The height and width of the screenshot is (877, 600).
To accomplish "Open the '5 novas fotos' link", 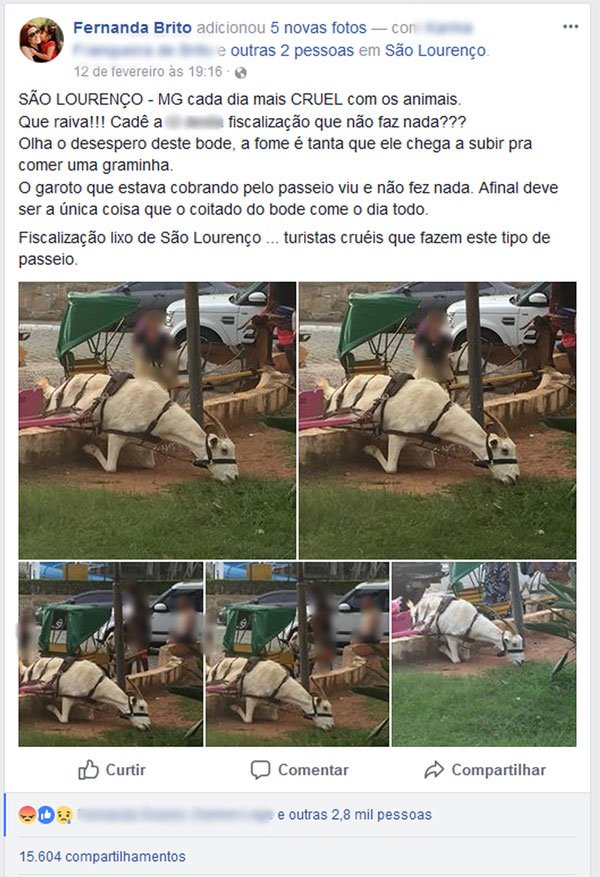I will pos(319,27).
